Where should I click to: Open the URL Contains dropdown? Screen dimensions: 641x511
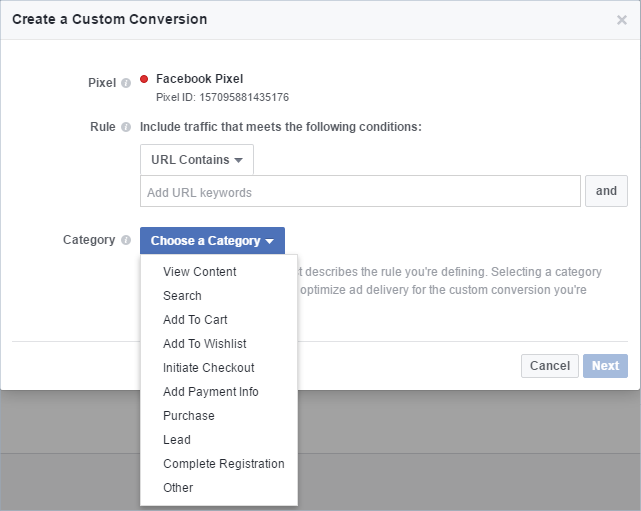click(197, 159)
